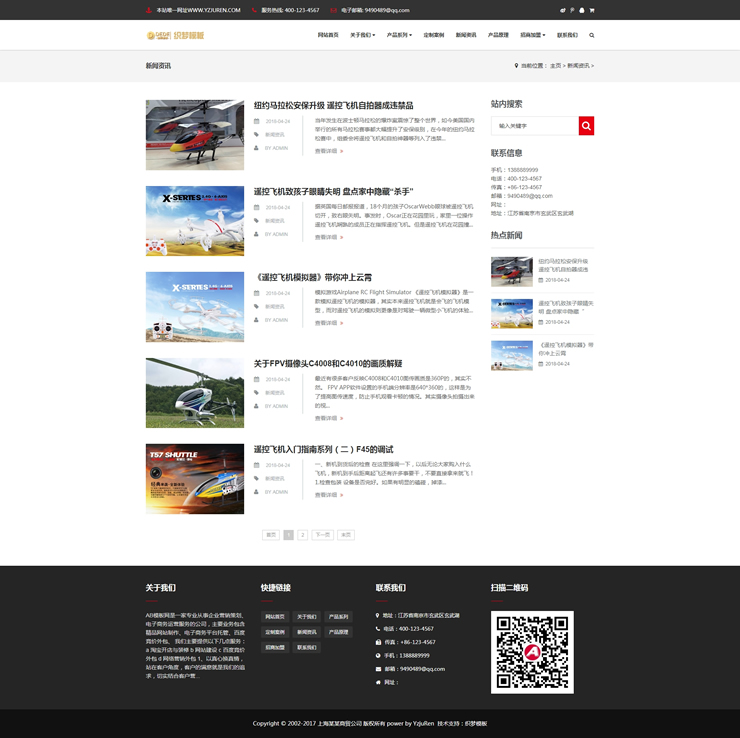Screen dimensions: 740x738
Task: Expand the 产品系列 navigation dropdown
Action: coord(399,35)
